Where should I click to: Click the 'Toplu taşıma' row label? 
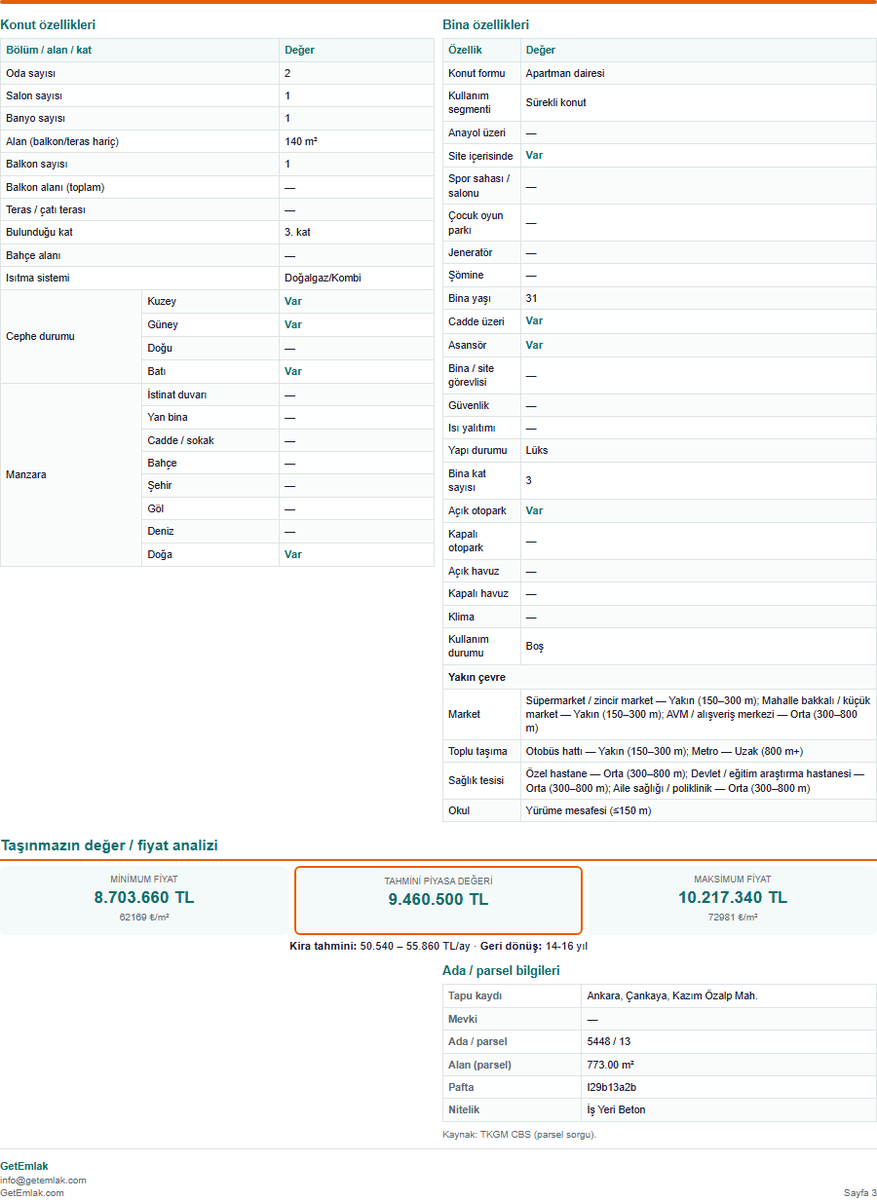click(x=477, y=751)
